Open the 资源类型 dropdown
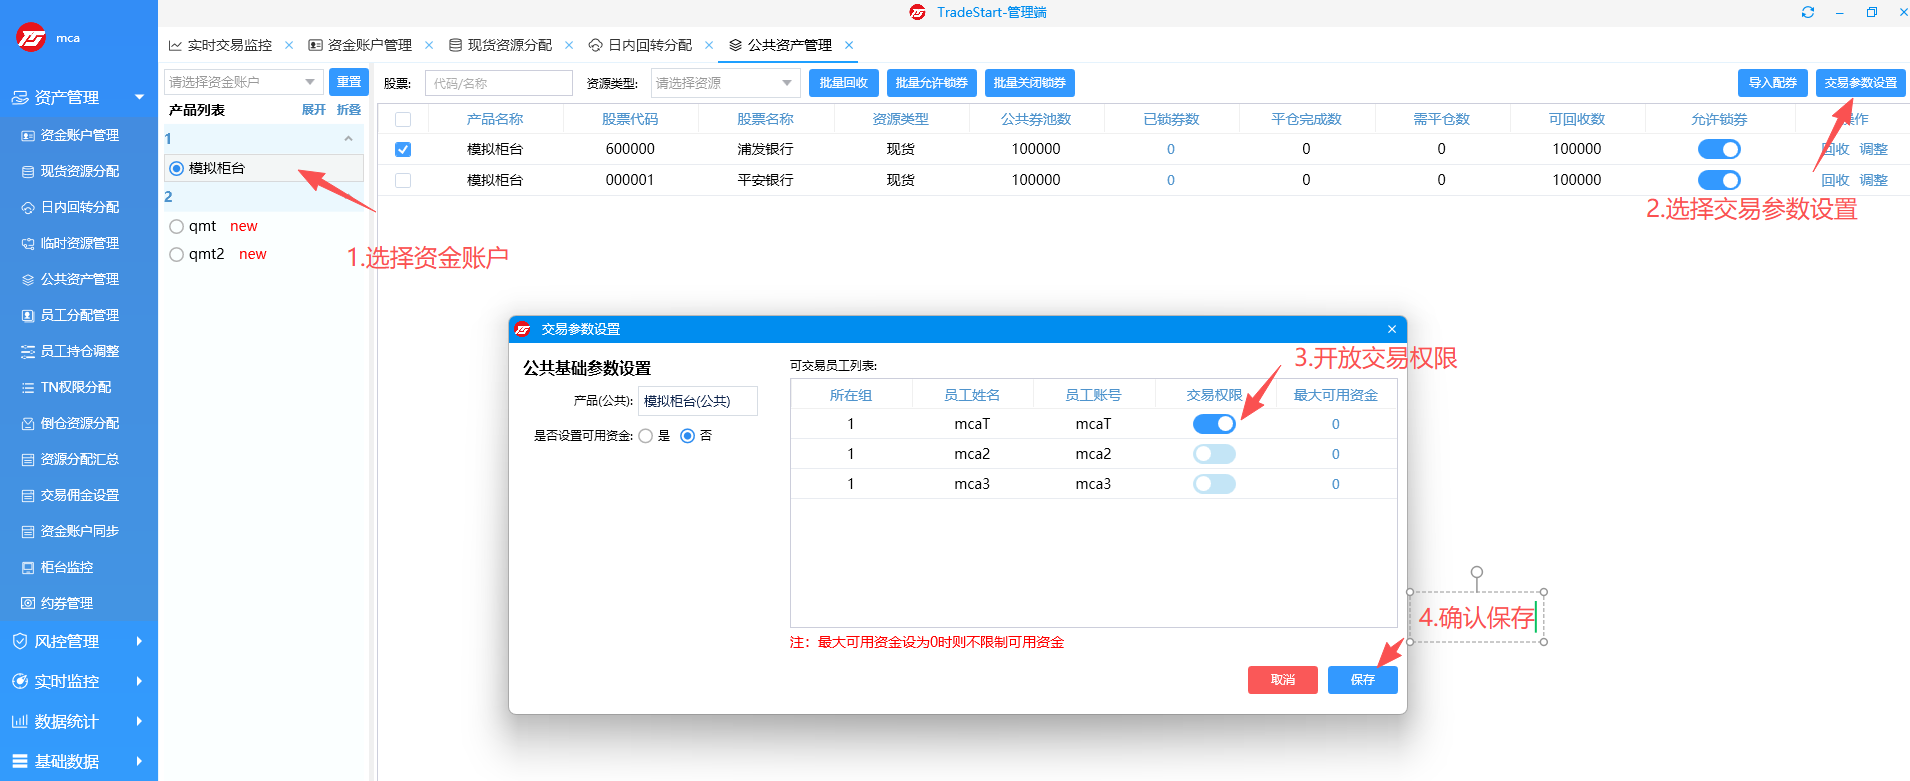Image resolution: width=1910 pixels, height=781 pixels. click(x=725, y=83)
